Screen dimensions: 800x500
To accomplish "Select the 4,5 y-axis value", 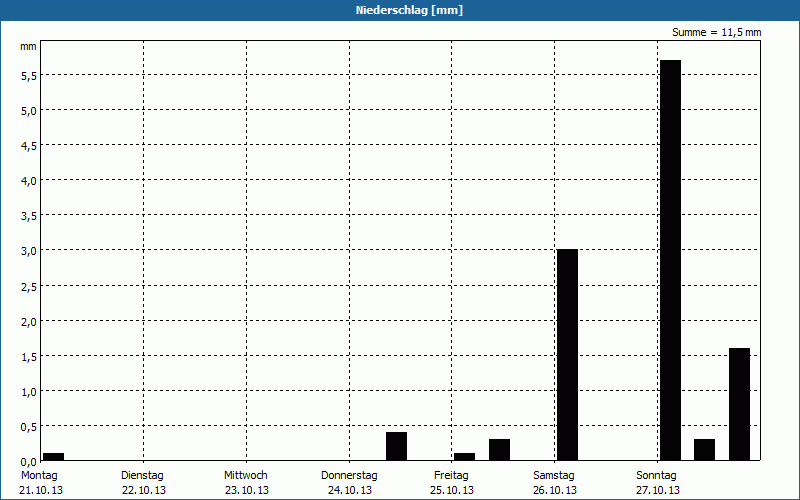I will pos(28,145).
